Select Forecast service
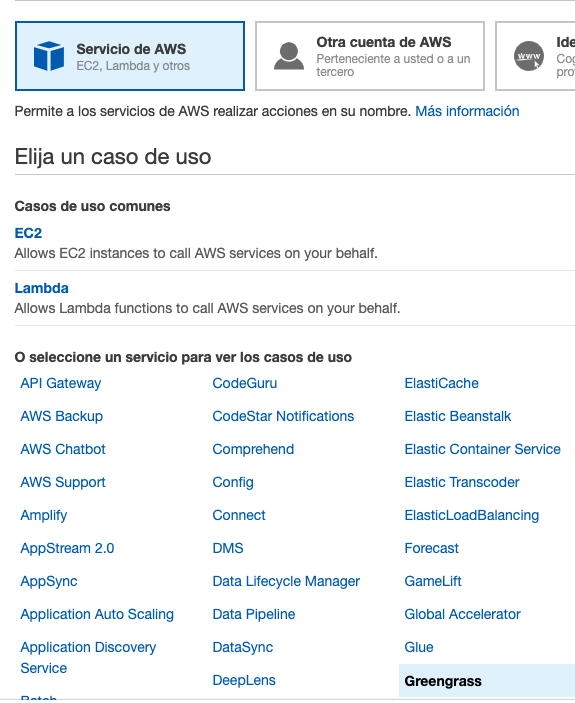The image size is (575, 703). (x=432, y=548)
